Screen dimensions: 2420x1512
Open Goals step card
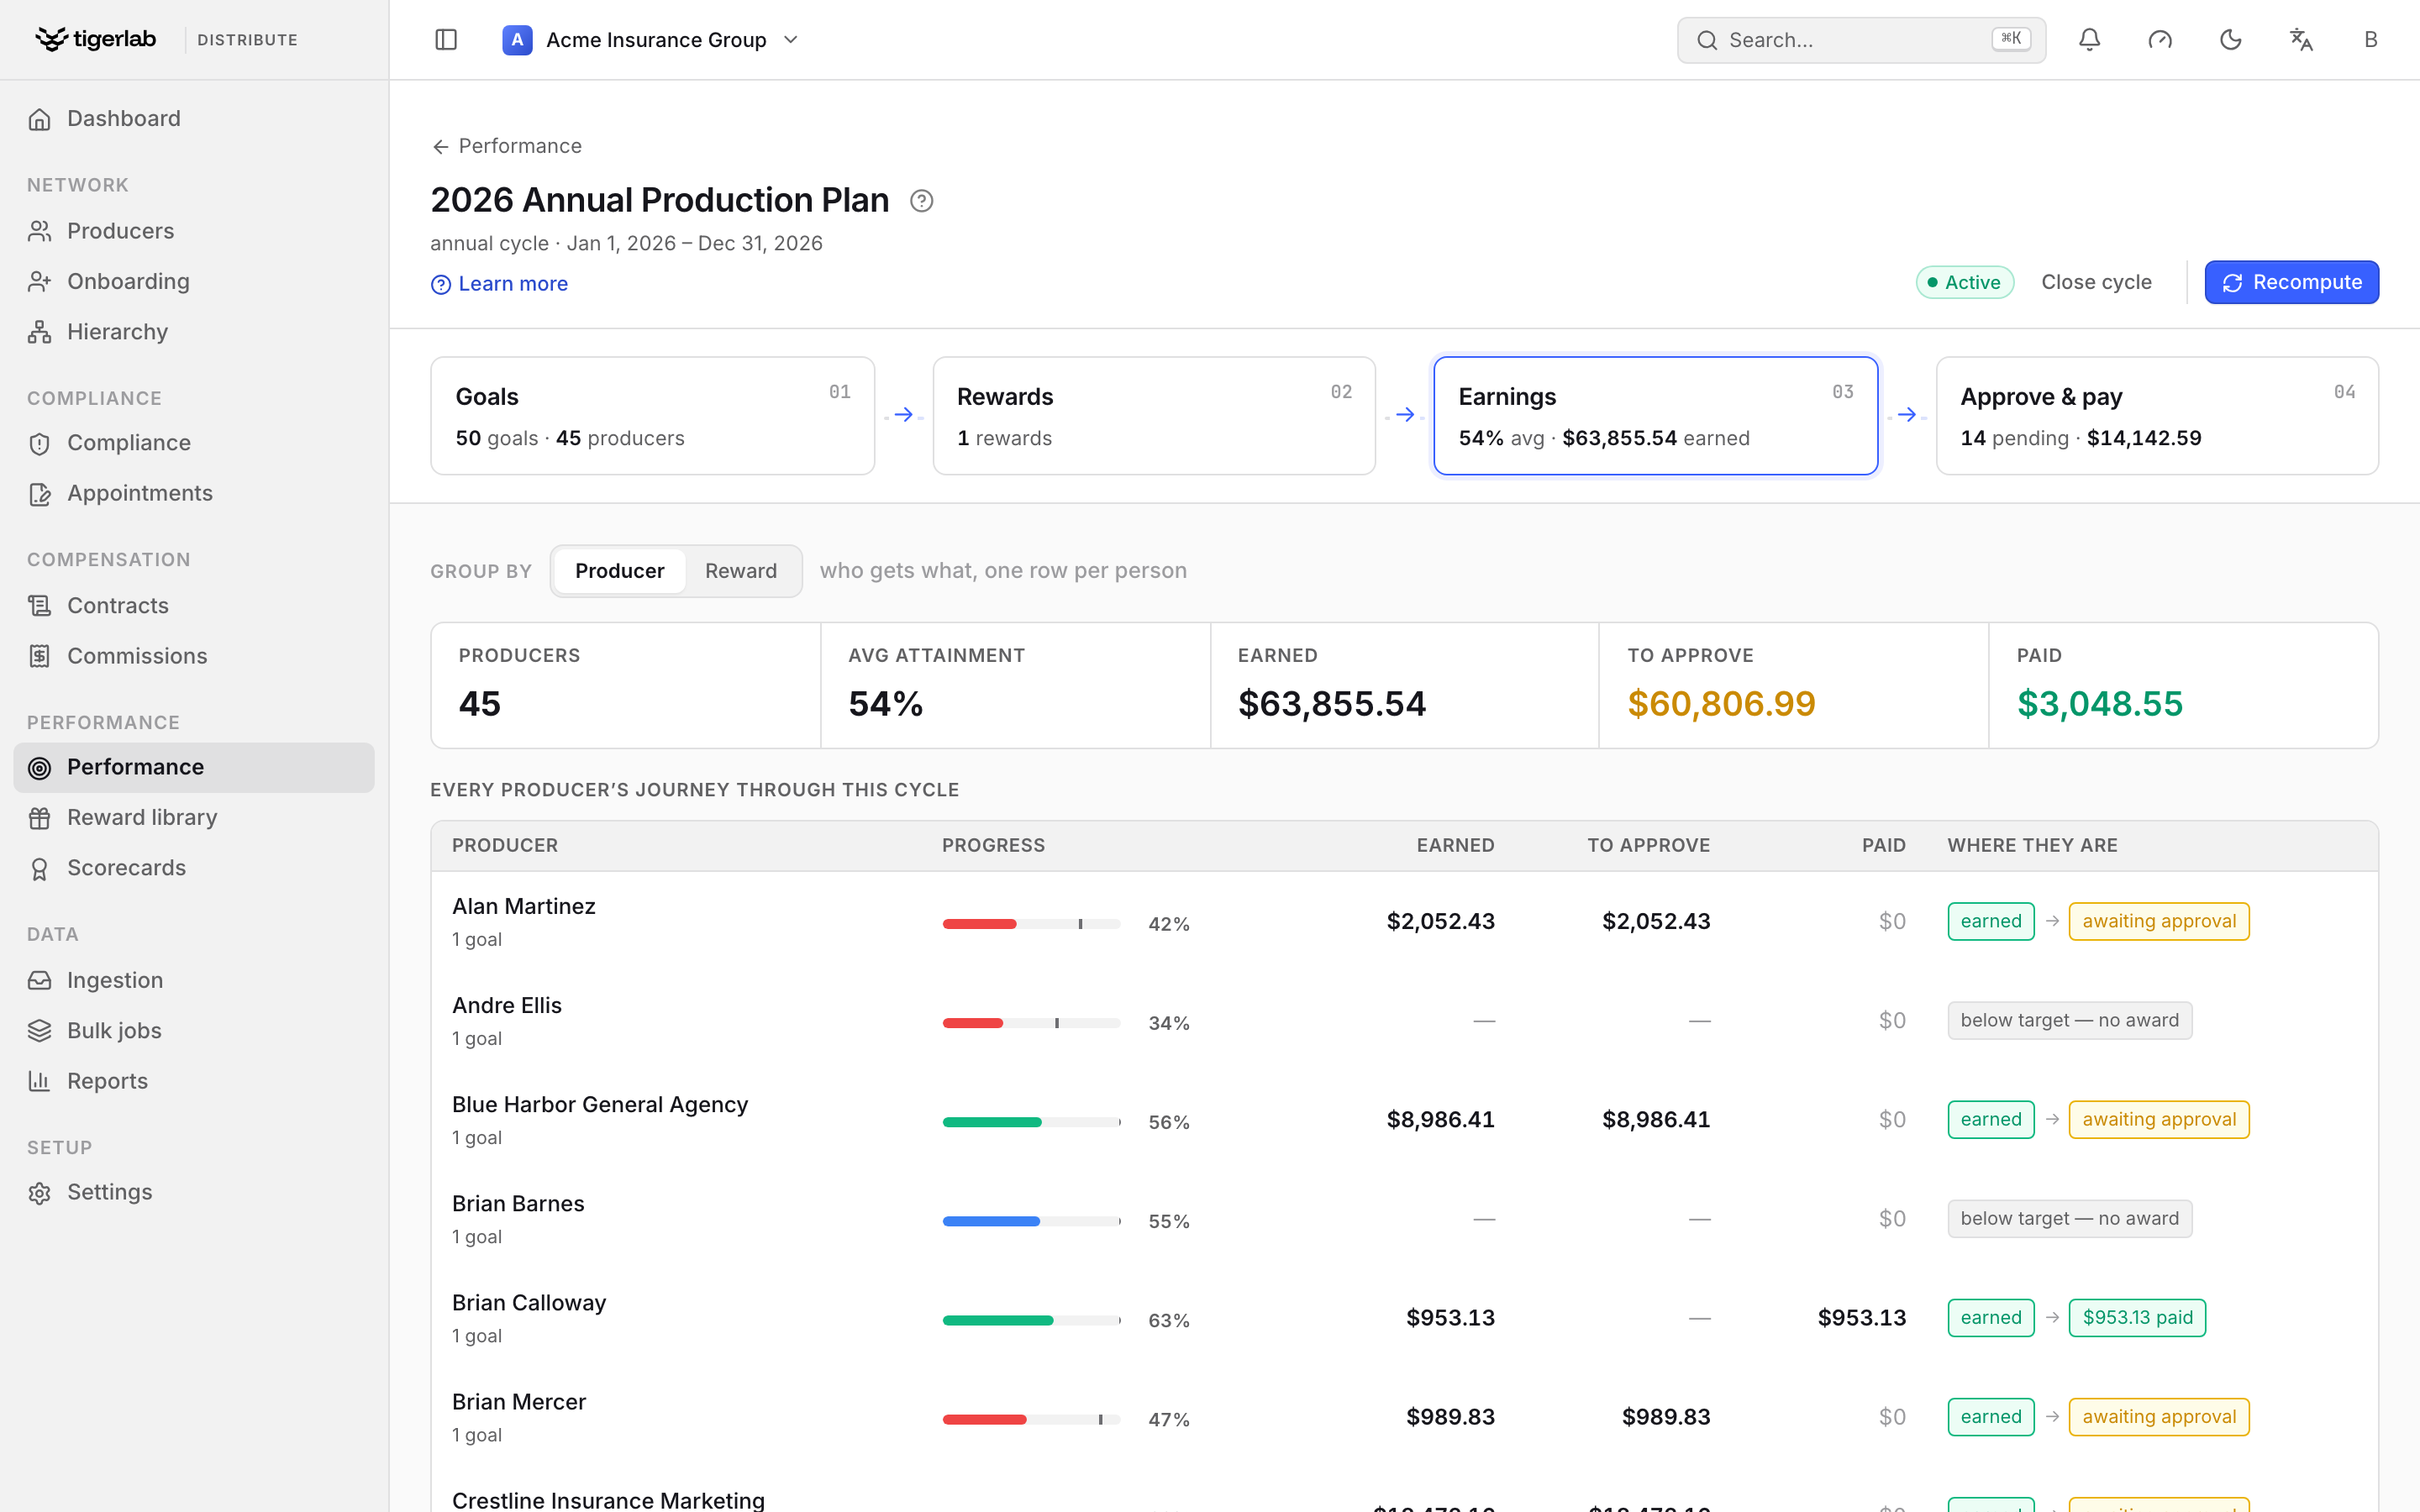click(x=652, y=416)
